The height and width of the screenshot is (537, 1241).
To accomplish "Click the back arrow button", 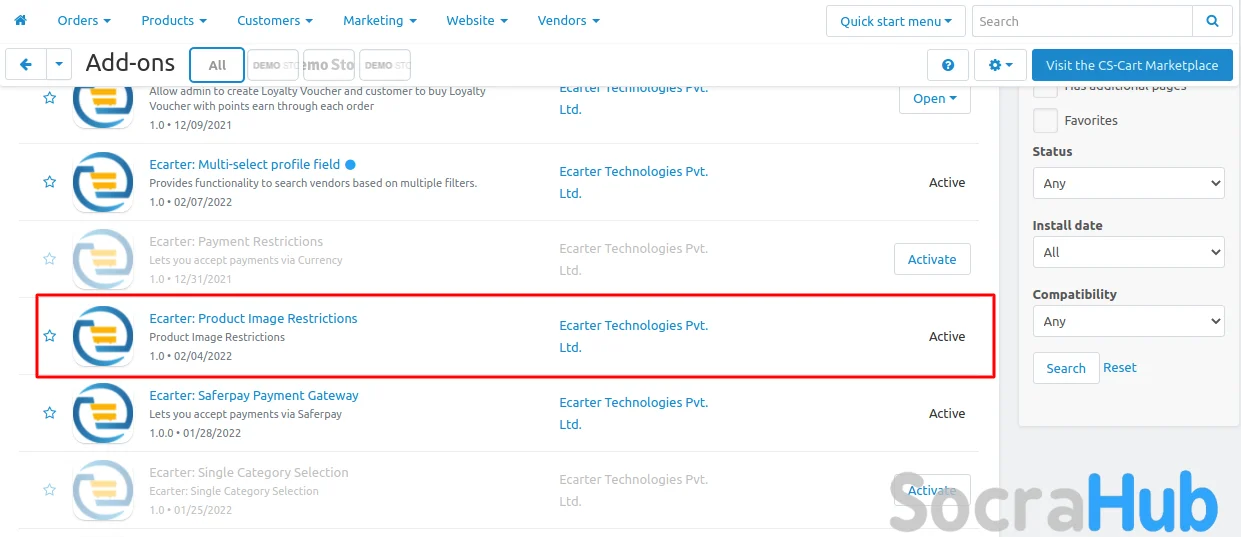I will click(x=26, y=65).
